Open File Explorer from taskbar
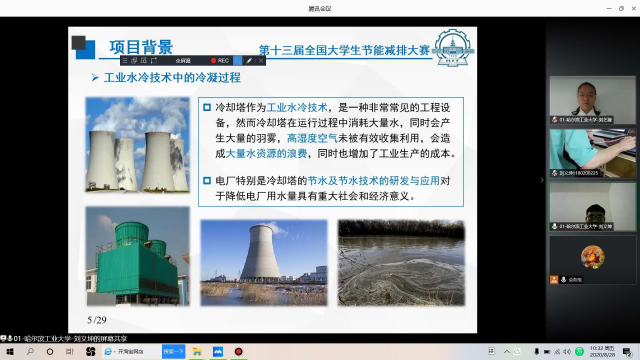 tap(197, 351)
